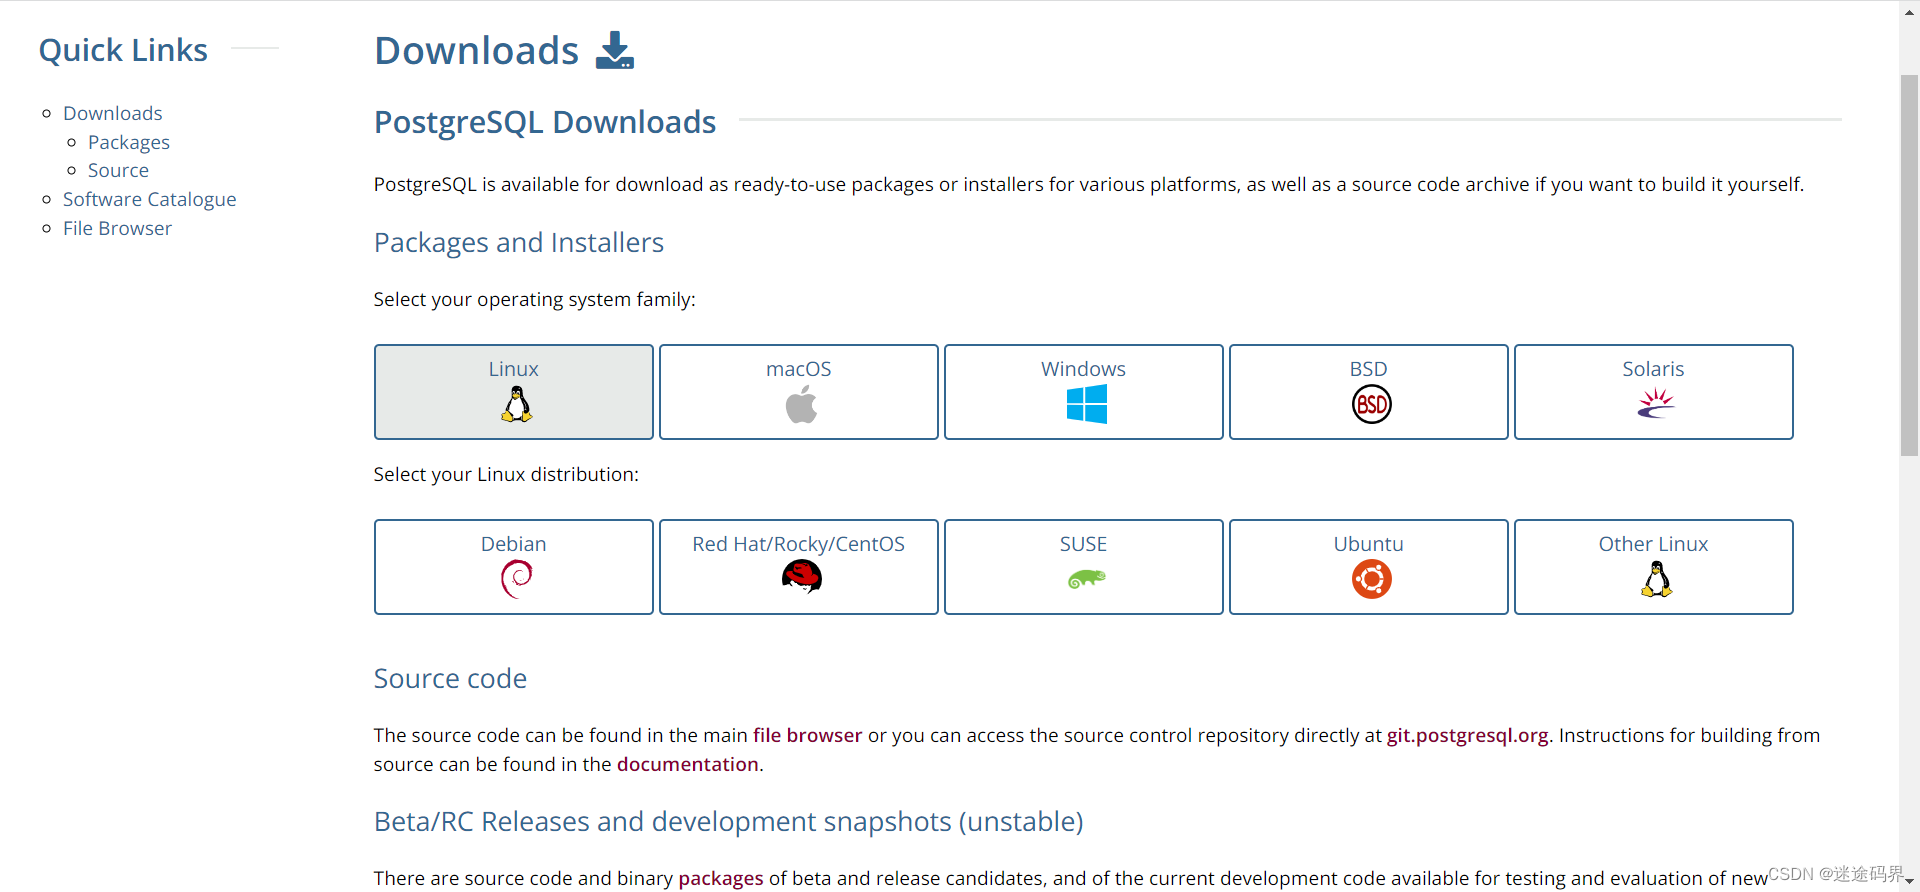
Task: Click the Windows logo icon
Action: click(x=1087, y=404)
